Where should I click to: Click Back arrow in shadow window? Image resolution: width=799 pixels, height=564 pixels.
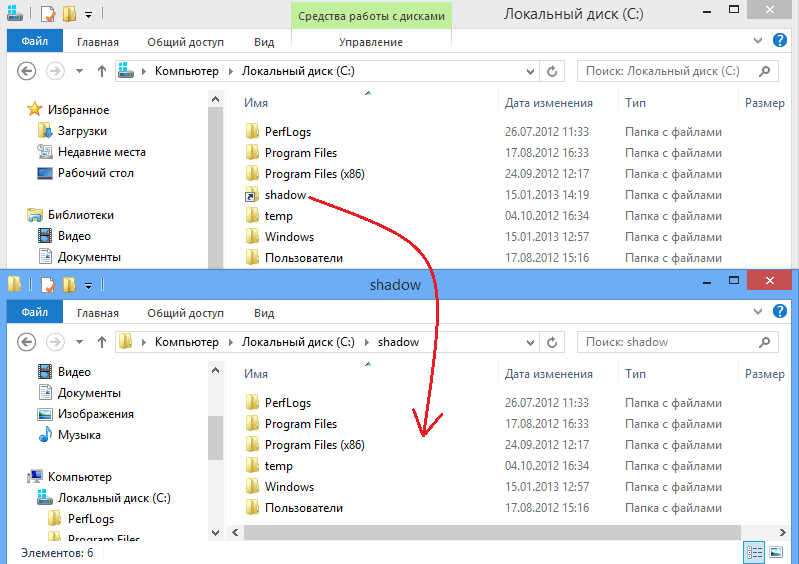(x=26, y=342)
